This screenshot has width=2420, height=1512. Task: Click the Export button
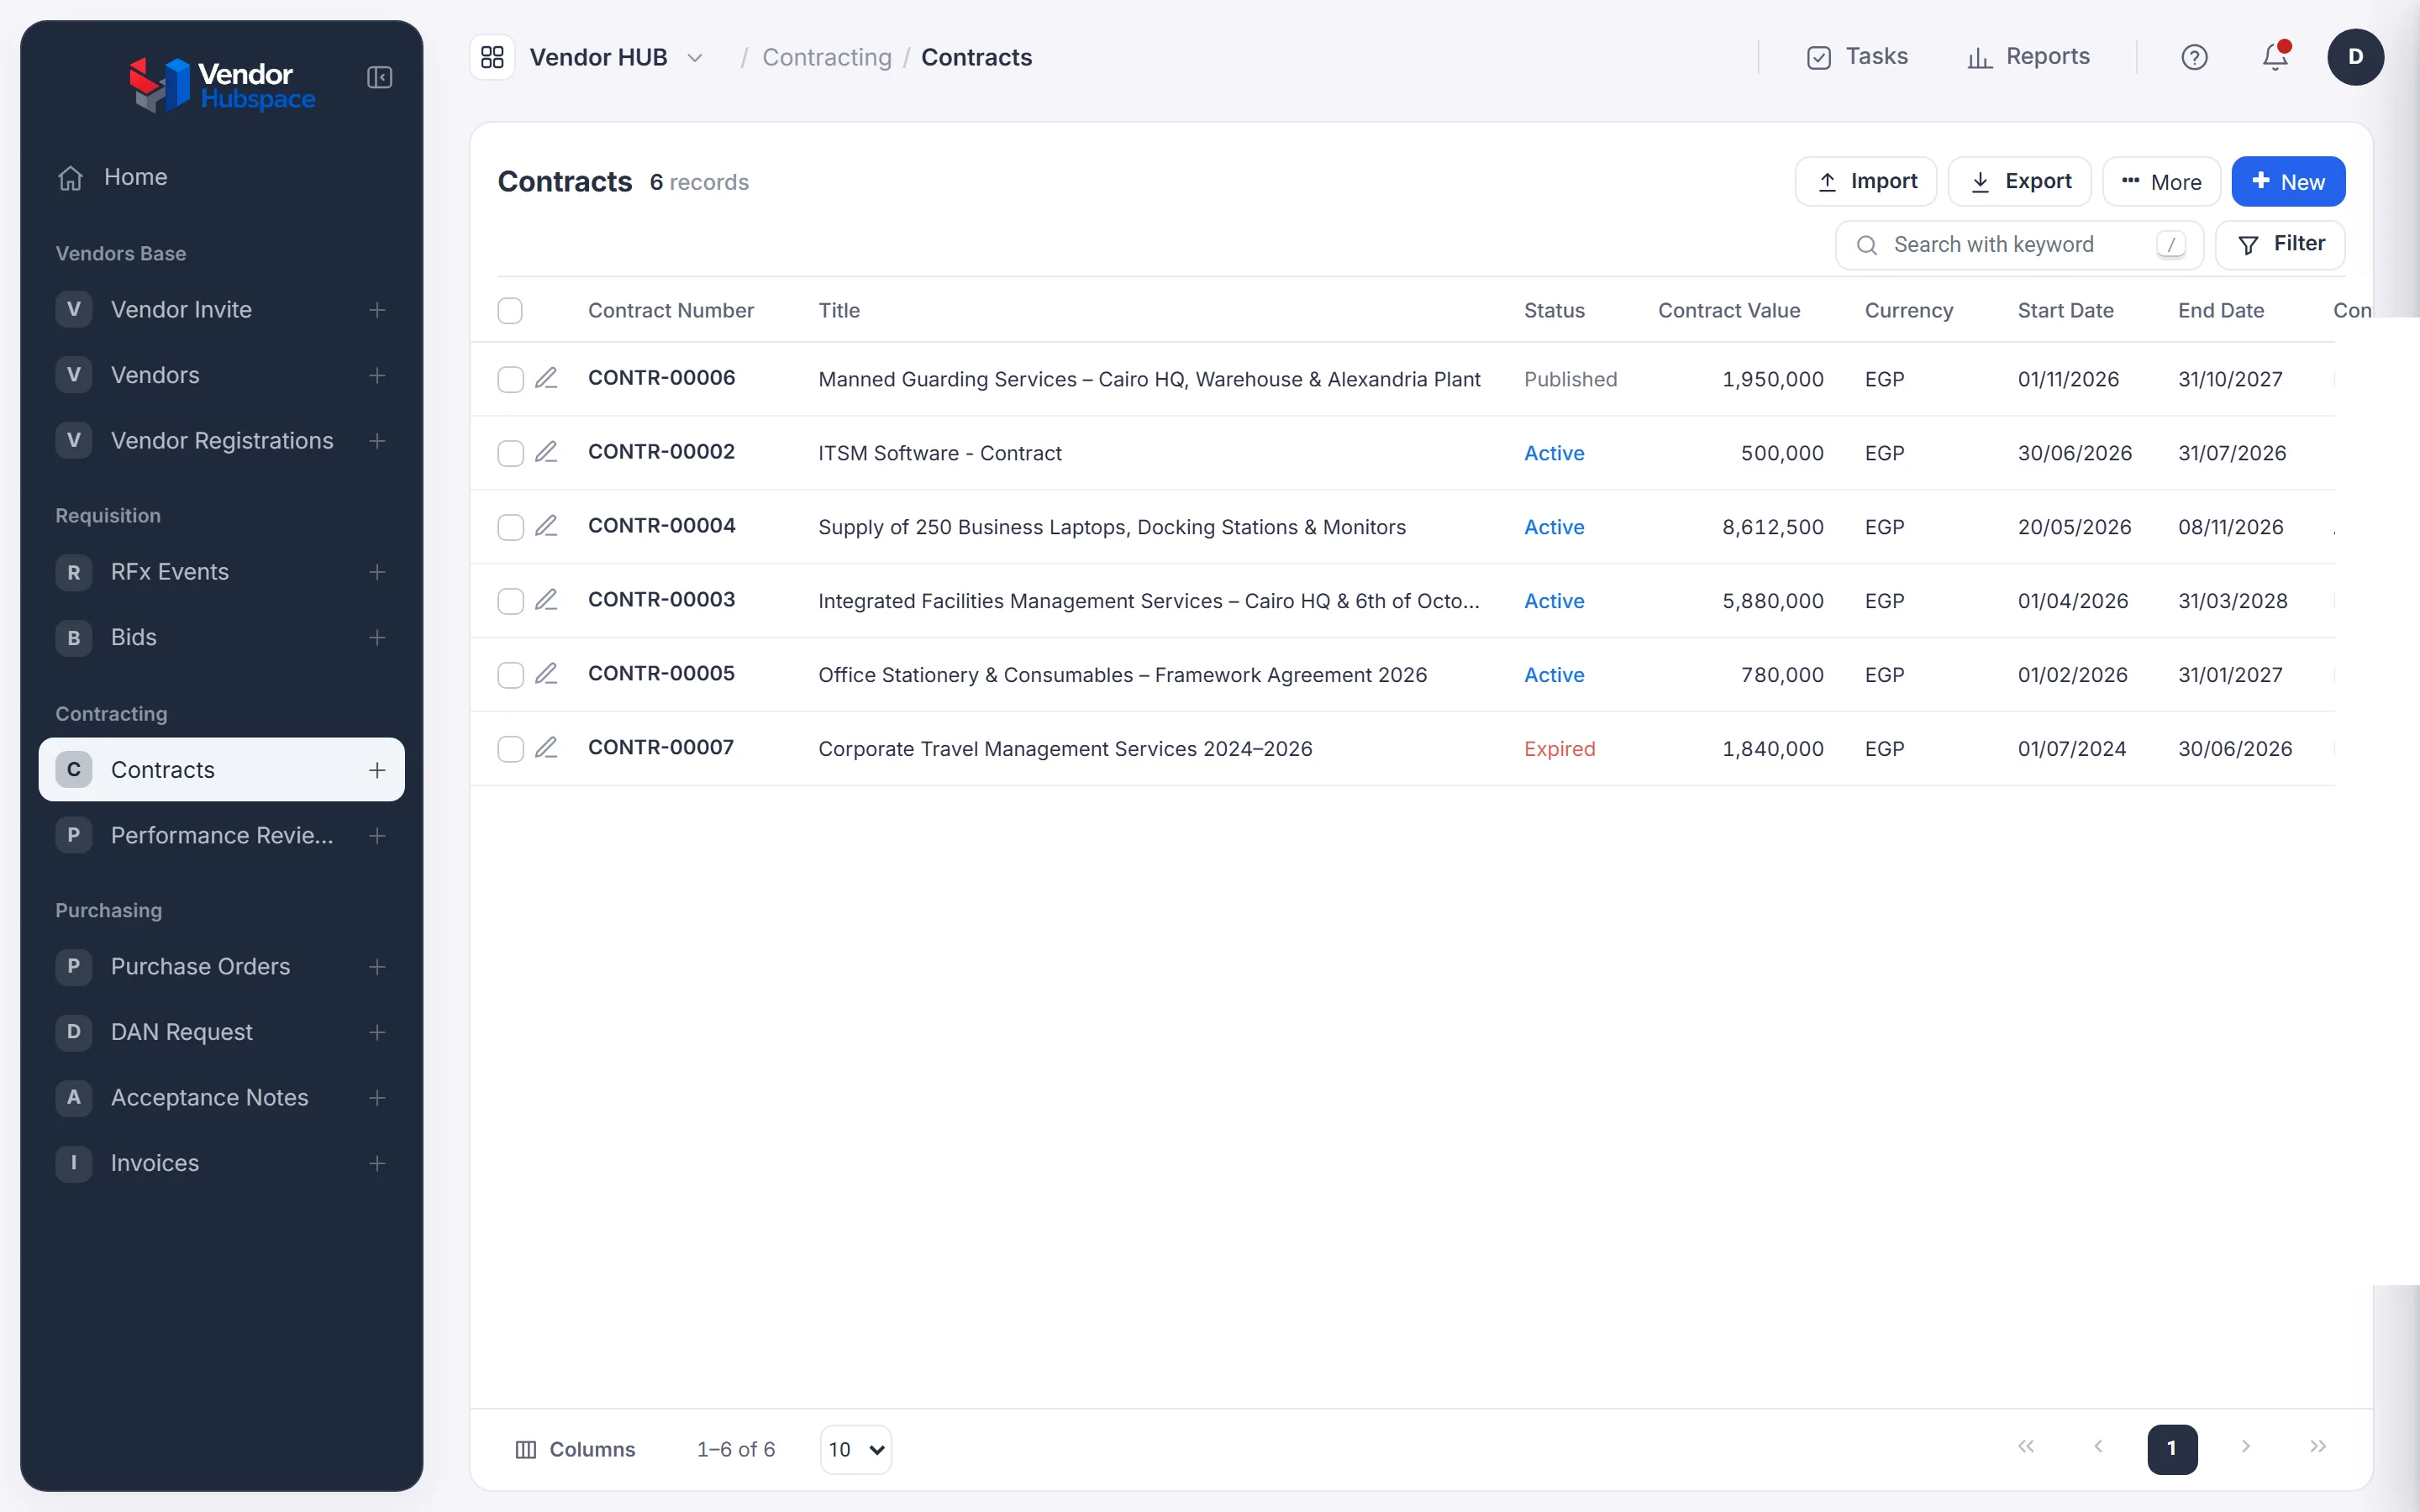point(2019,181)
